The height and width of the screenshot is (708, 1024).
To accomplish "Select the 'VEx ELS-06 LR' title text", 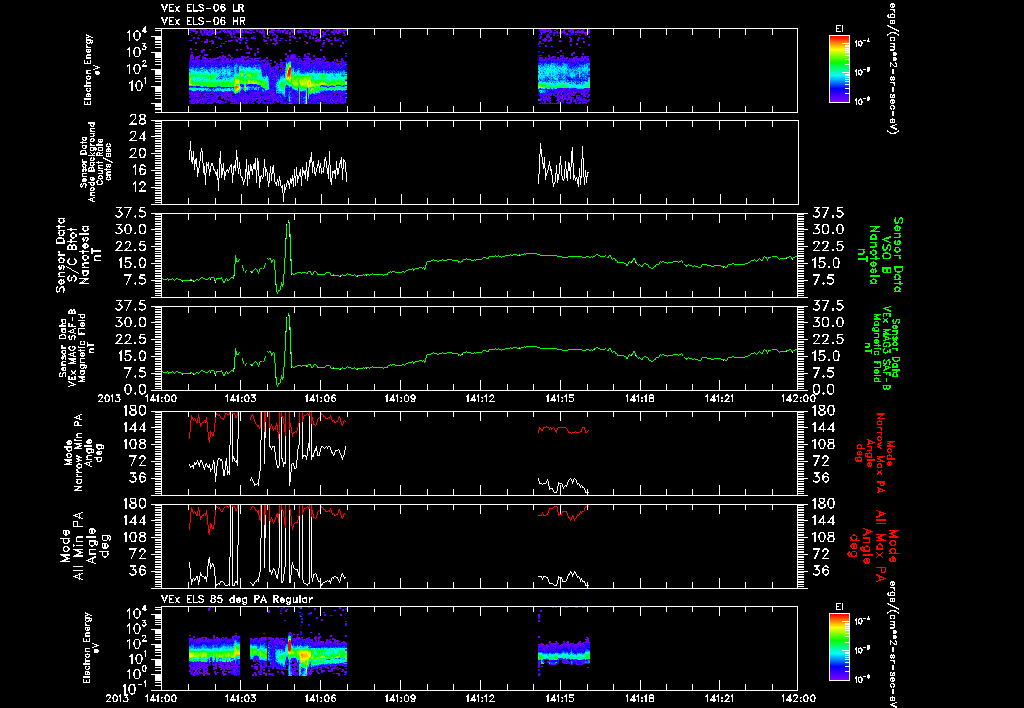I will (203, 8).
